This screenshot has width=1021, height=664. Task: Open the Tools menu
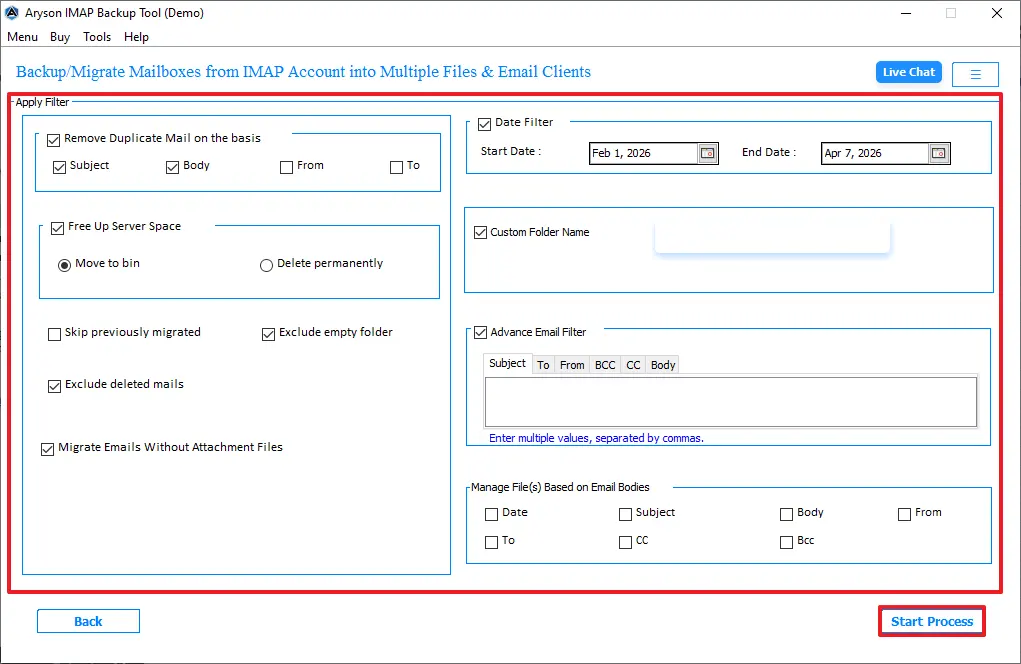click(97, 37)
